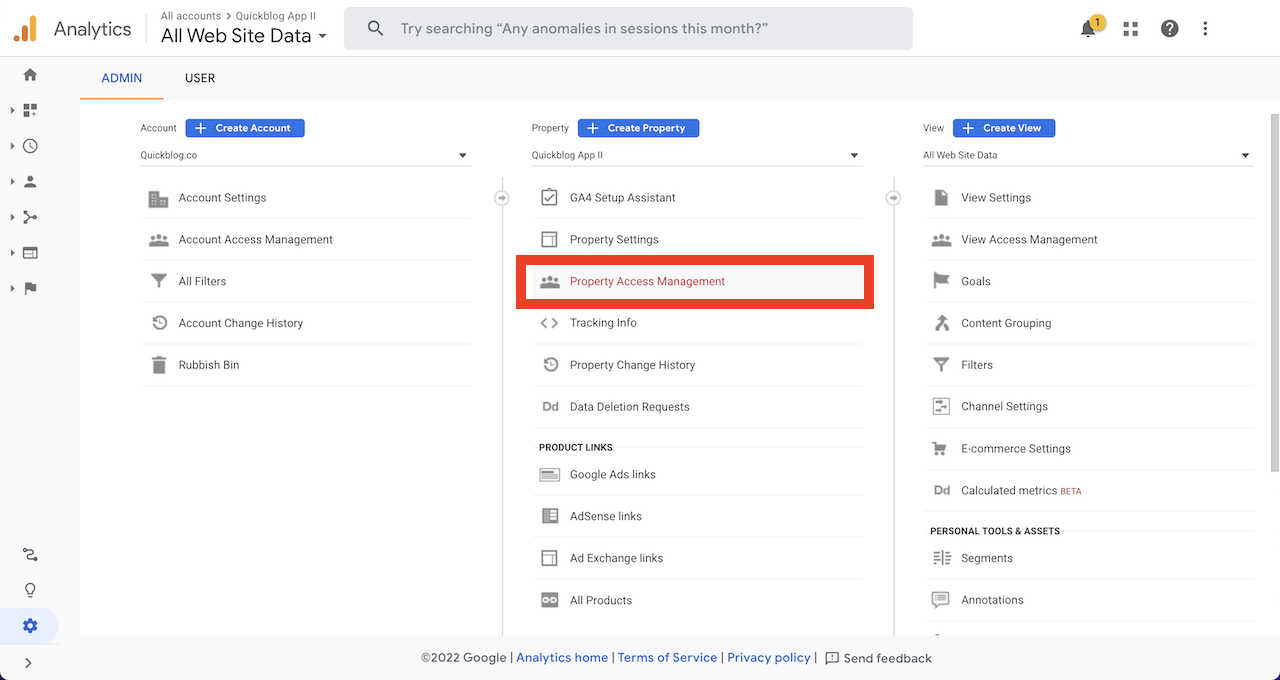1280x680 pixels.
Task: Open Audience person icon in sidebar
Action: [30, 182]
